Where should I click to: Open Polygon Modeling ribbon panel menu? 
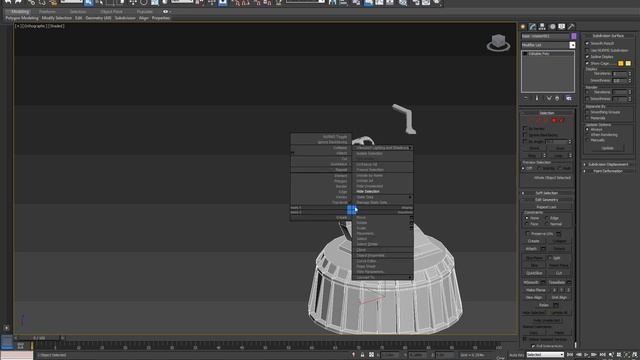pos(22,18)
